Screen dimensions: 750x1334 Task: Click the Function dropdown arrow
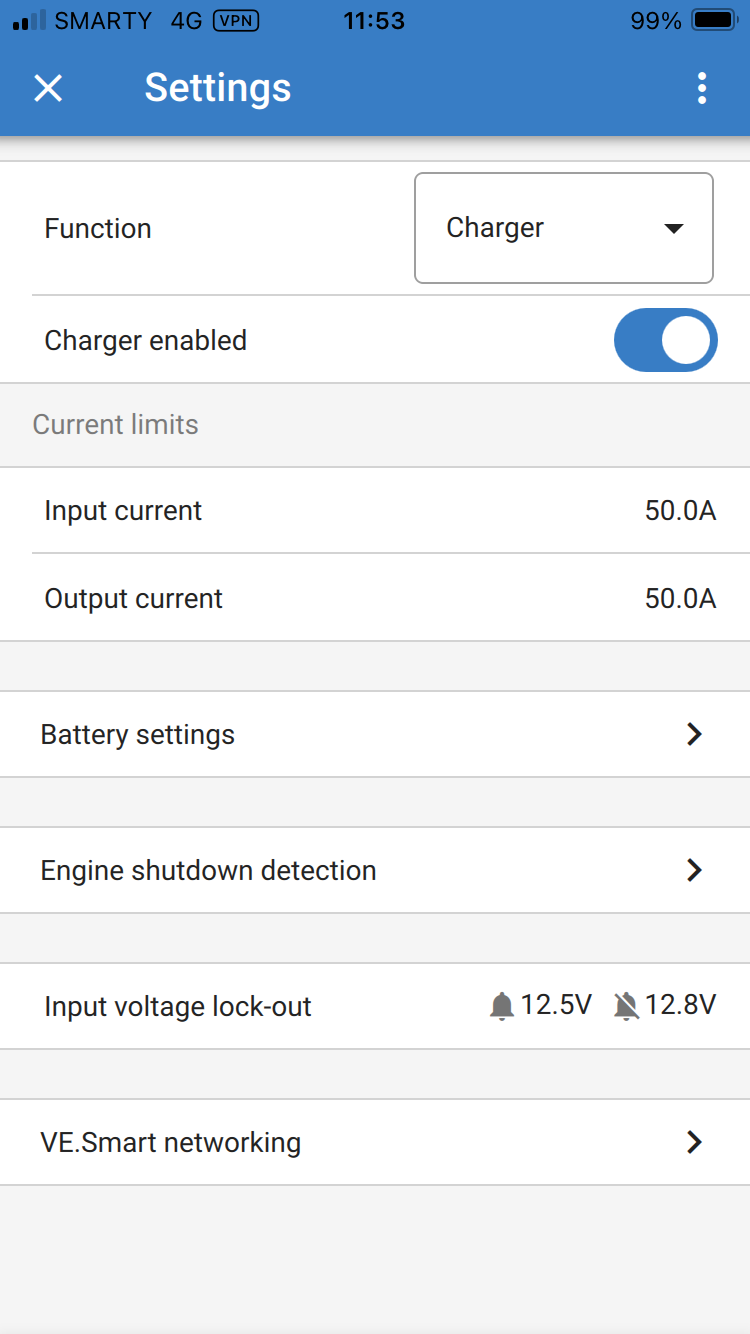coord(674,229)
